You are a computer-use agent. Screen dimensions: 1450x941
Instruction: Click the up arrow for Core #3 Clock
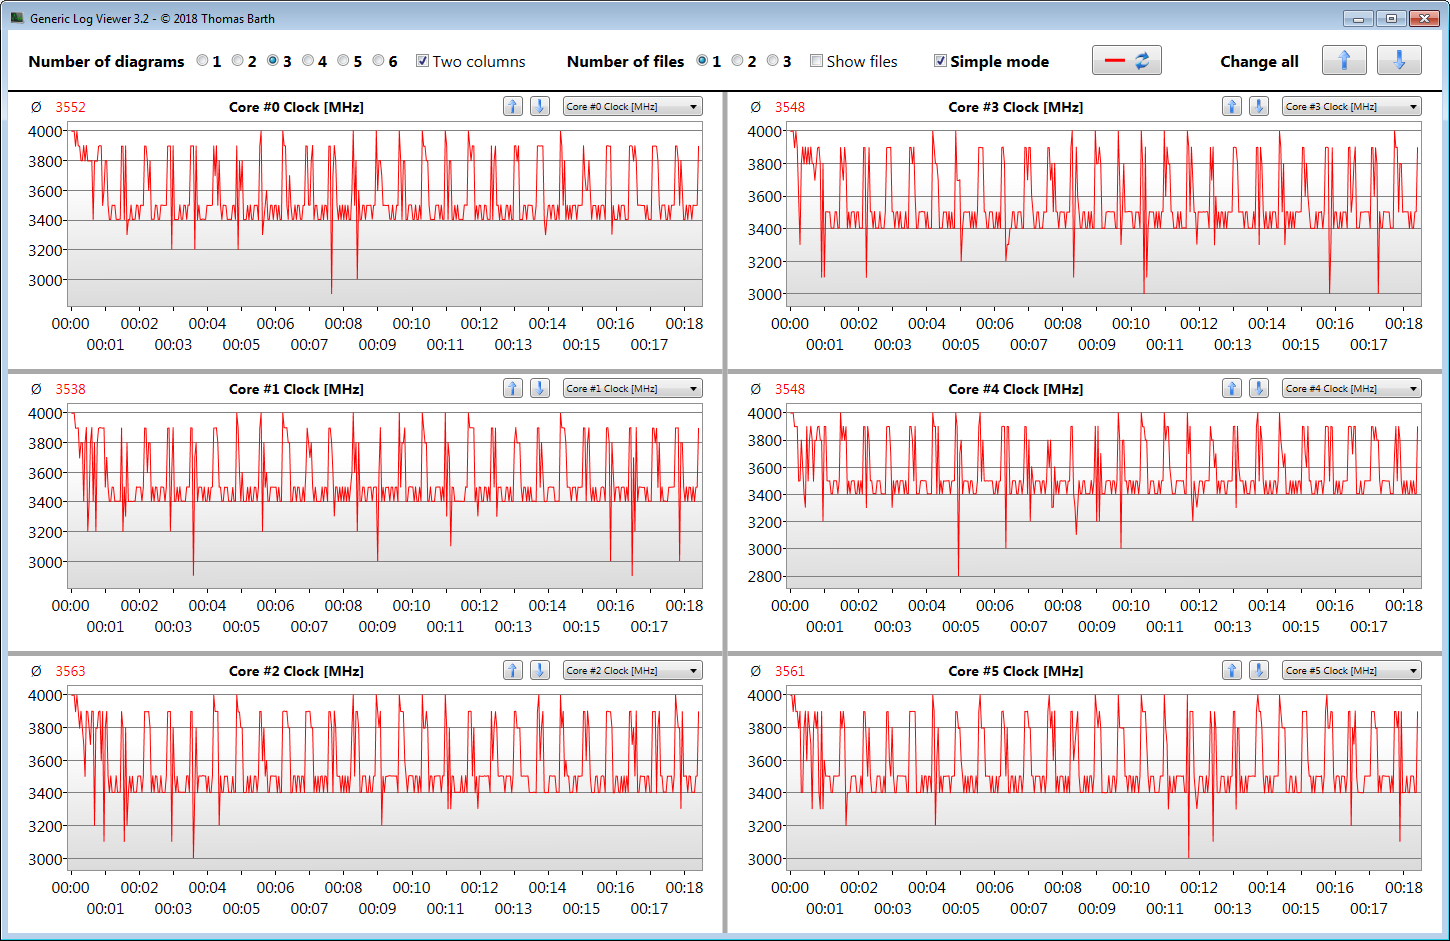pos(1232,106)
